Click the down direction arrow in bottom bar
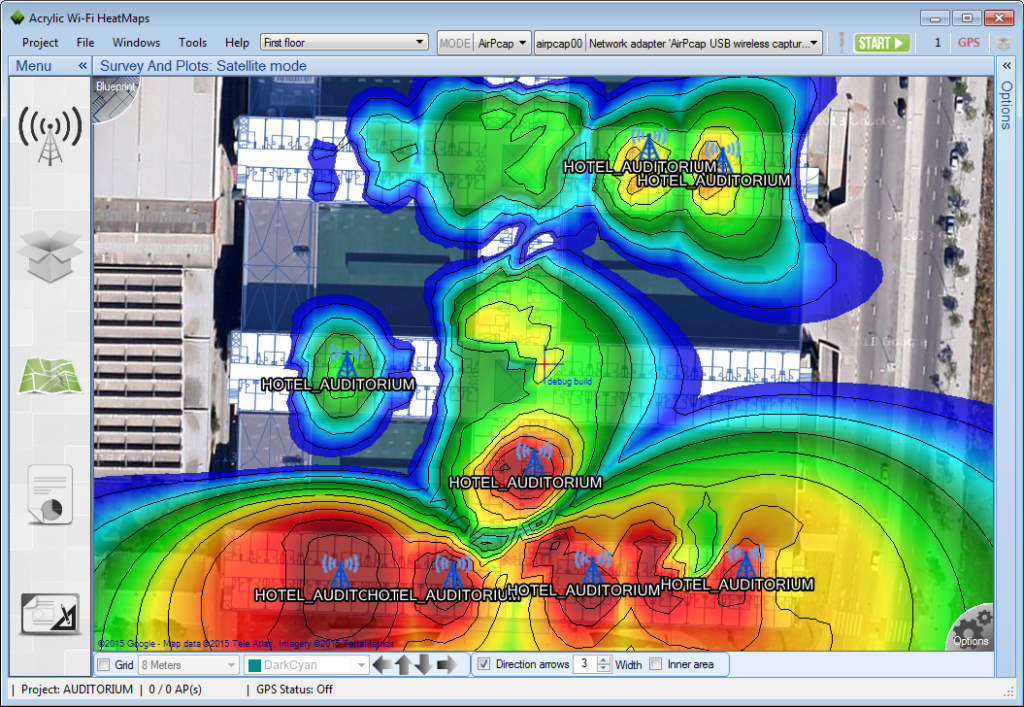This screenshot has width=1024, height=707. (x=424, y=663)
